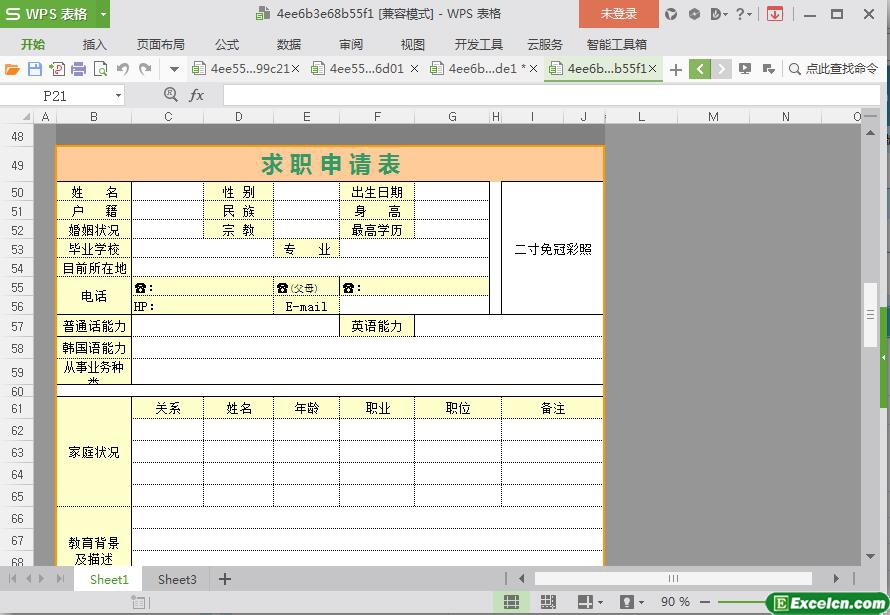Open a new document tab with plus
This screenshot has width=890, height=615.
[676, 69]
